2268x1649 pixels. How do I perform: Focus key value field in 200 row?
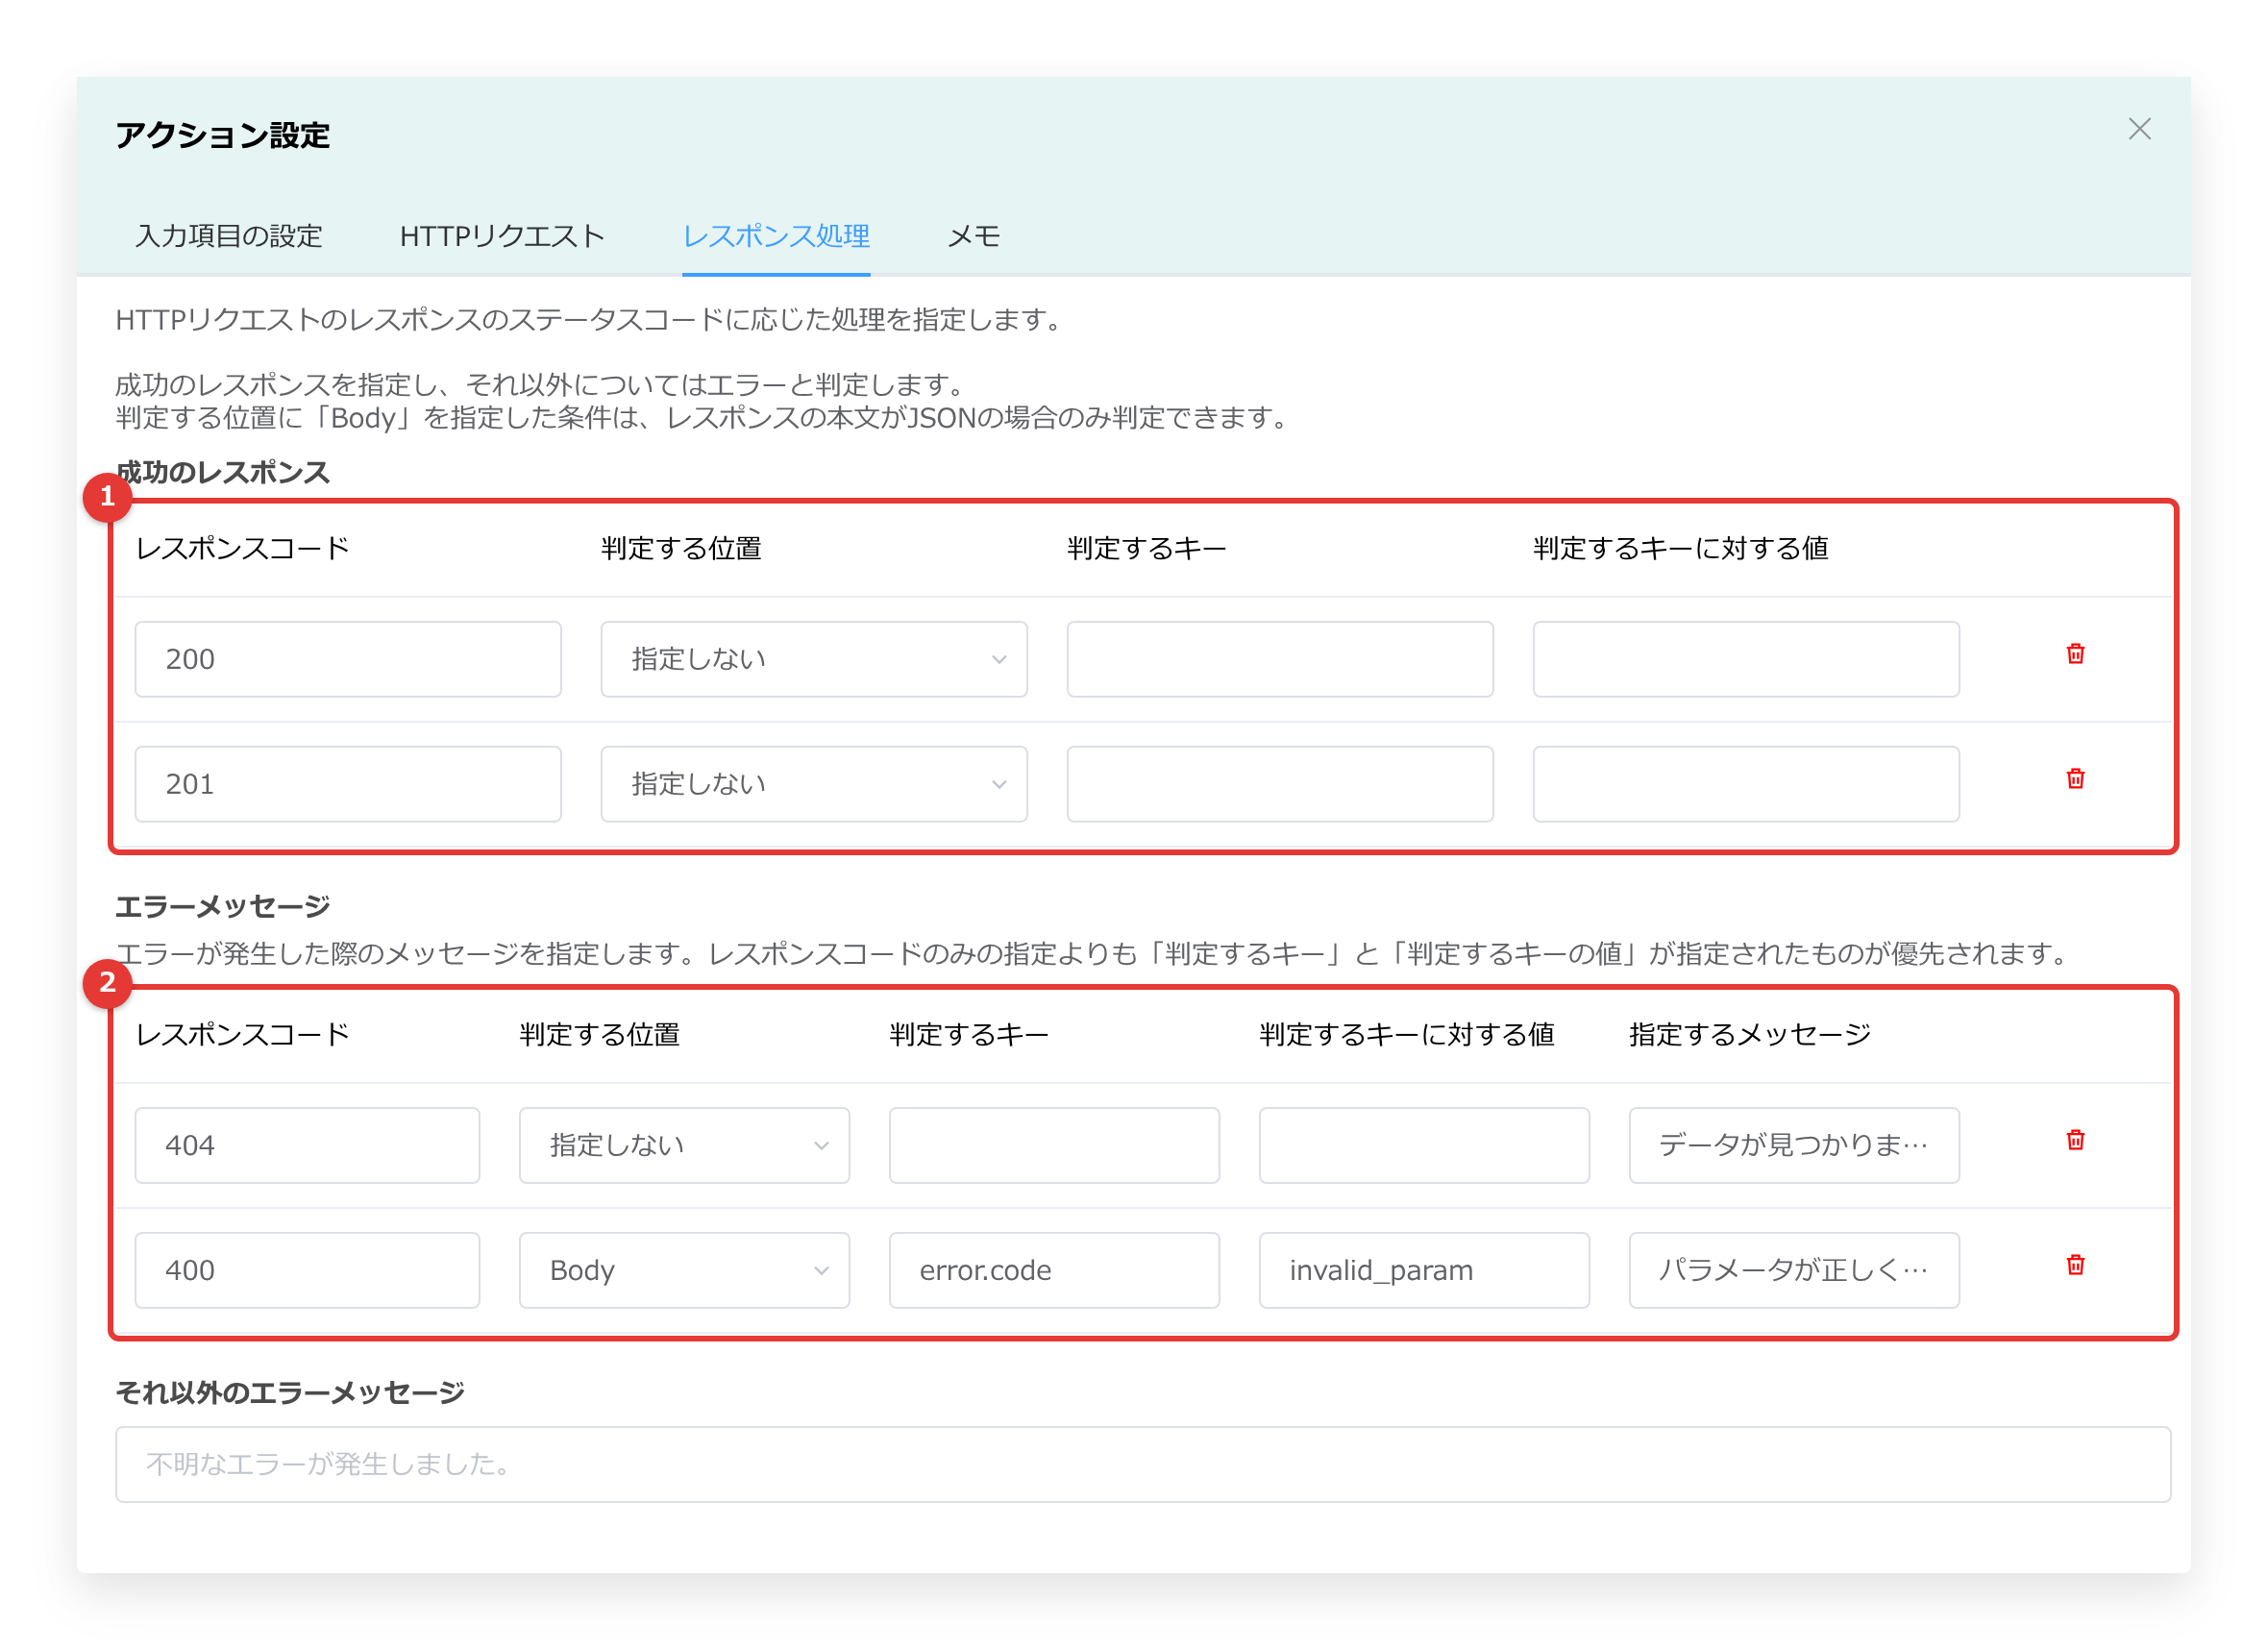[1746, 659]
